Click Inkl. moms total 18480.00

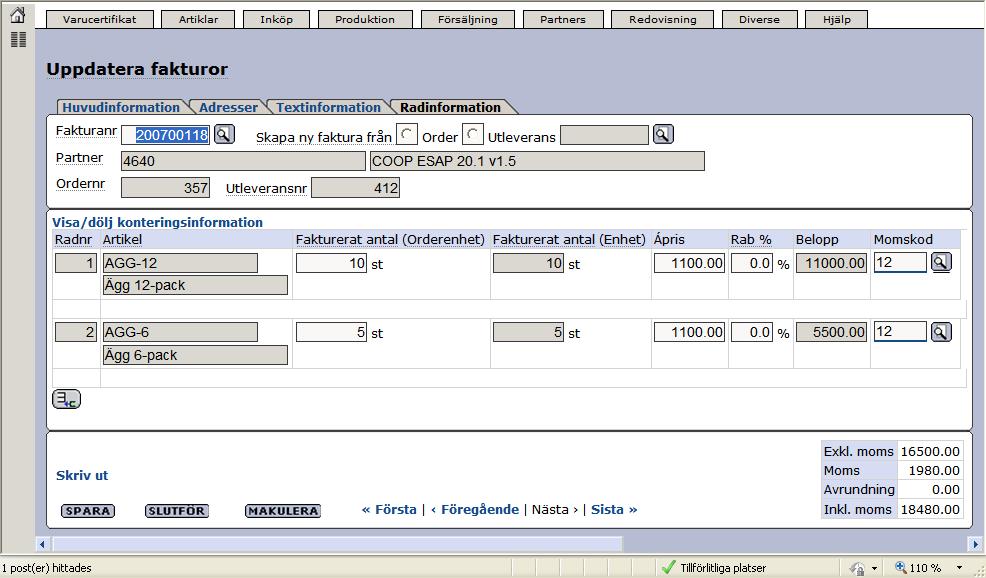click(930, 509)
